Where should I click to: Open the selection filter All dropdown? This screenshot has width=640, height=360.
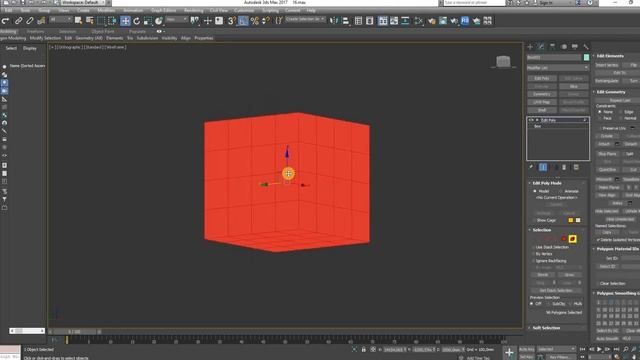[60, 20]
